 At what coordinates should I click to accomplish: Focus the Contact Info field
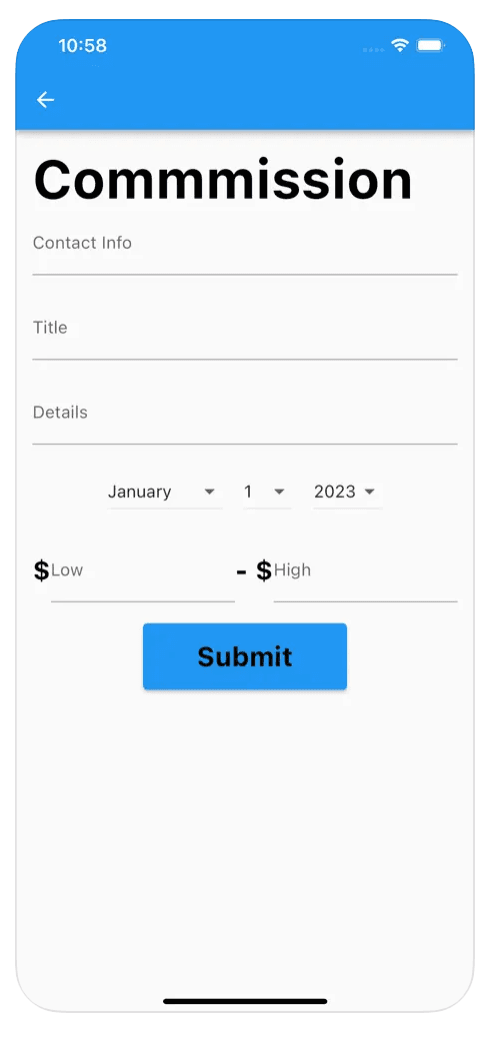pos(245,252)
